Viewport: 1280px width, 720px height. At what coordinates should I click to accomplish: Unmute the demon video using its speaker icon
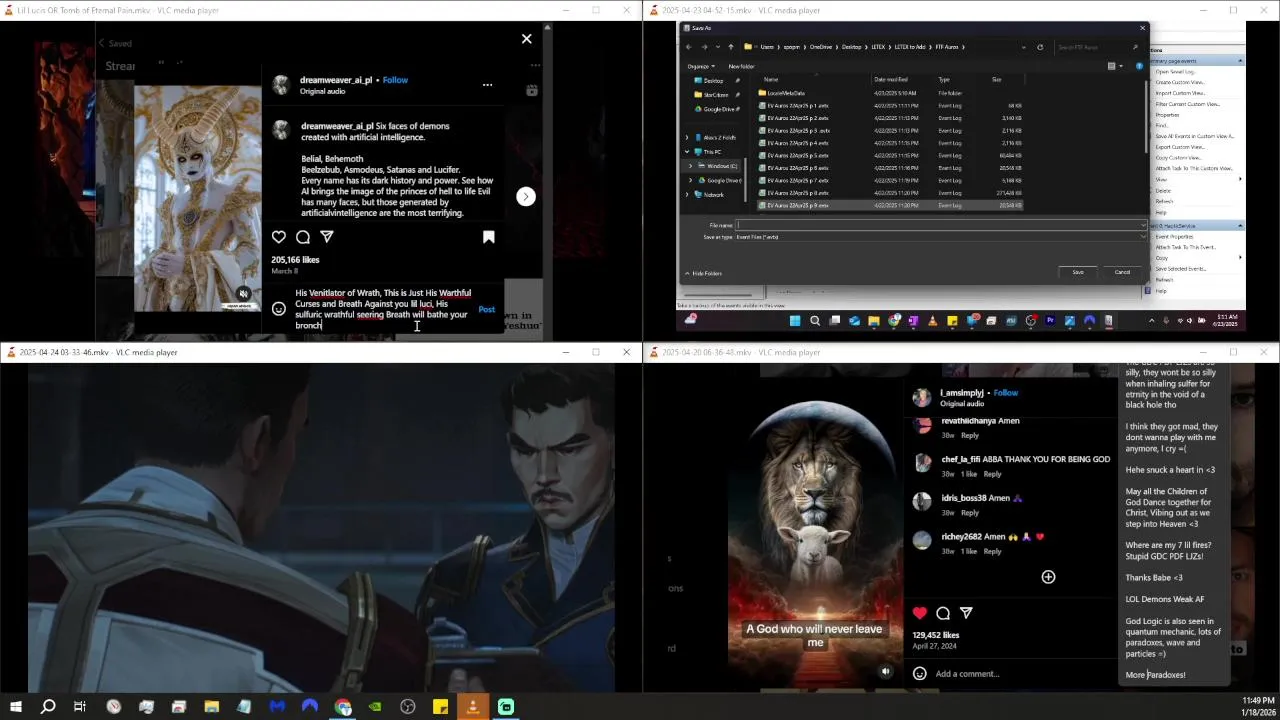pos(243,294)
